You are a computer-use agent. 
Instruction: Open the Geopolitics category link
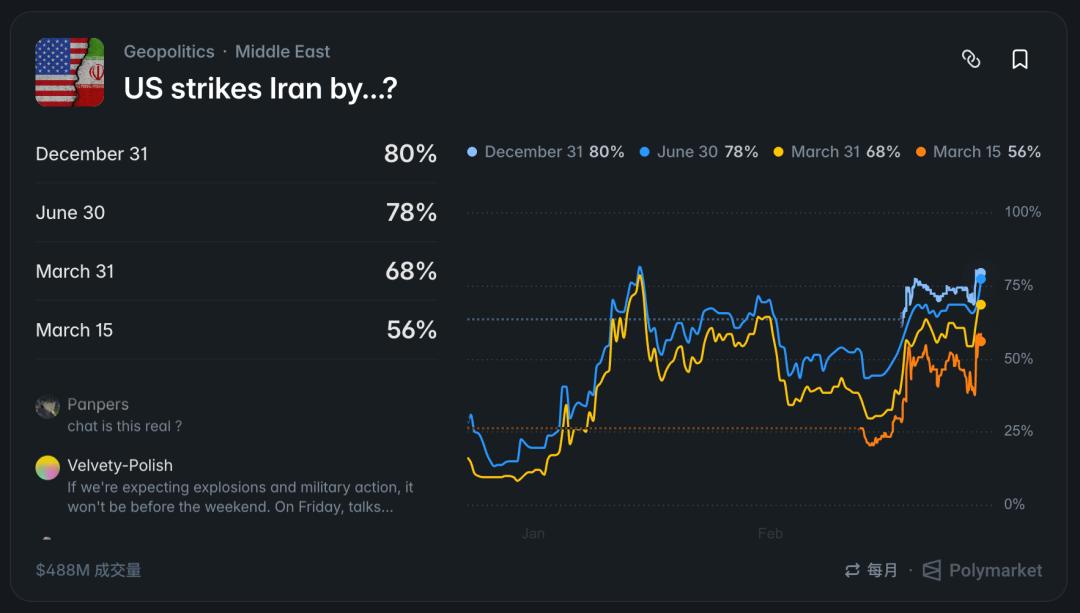169,51
